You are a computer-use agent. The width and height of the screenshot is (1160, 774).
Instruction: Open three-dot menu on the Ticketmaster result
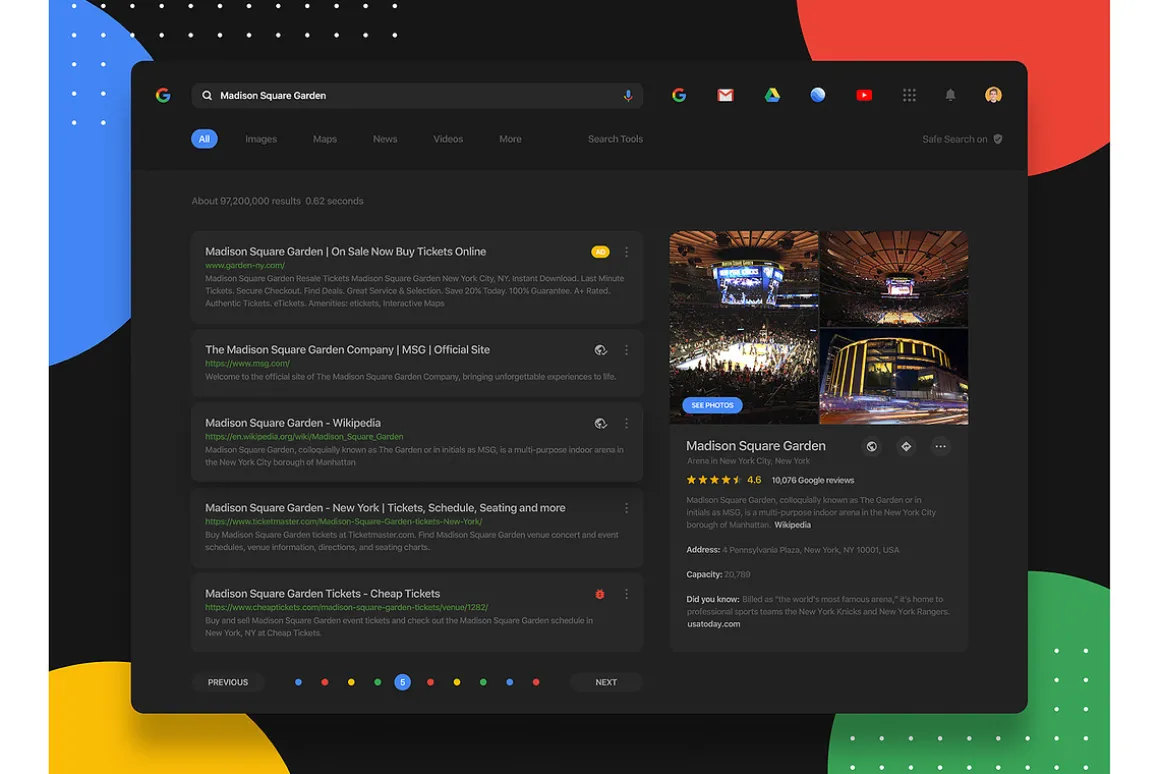627,508
